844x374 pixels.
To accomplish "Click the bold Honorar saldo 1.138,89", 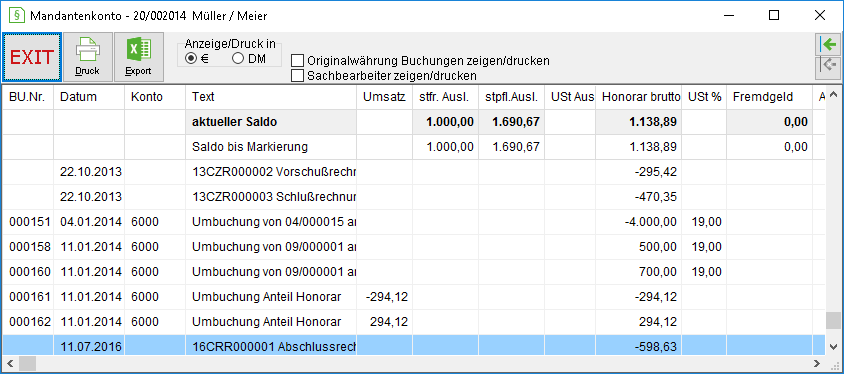I will tap(652, 122).
